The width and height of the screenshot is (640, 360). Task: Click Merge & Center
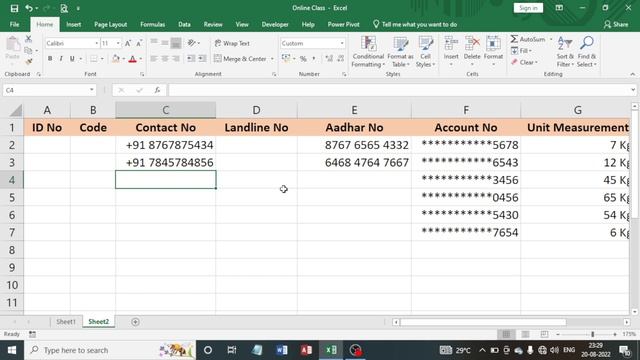(x=240, y=59)
